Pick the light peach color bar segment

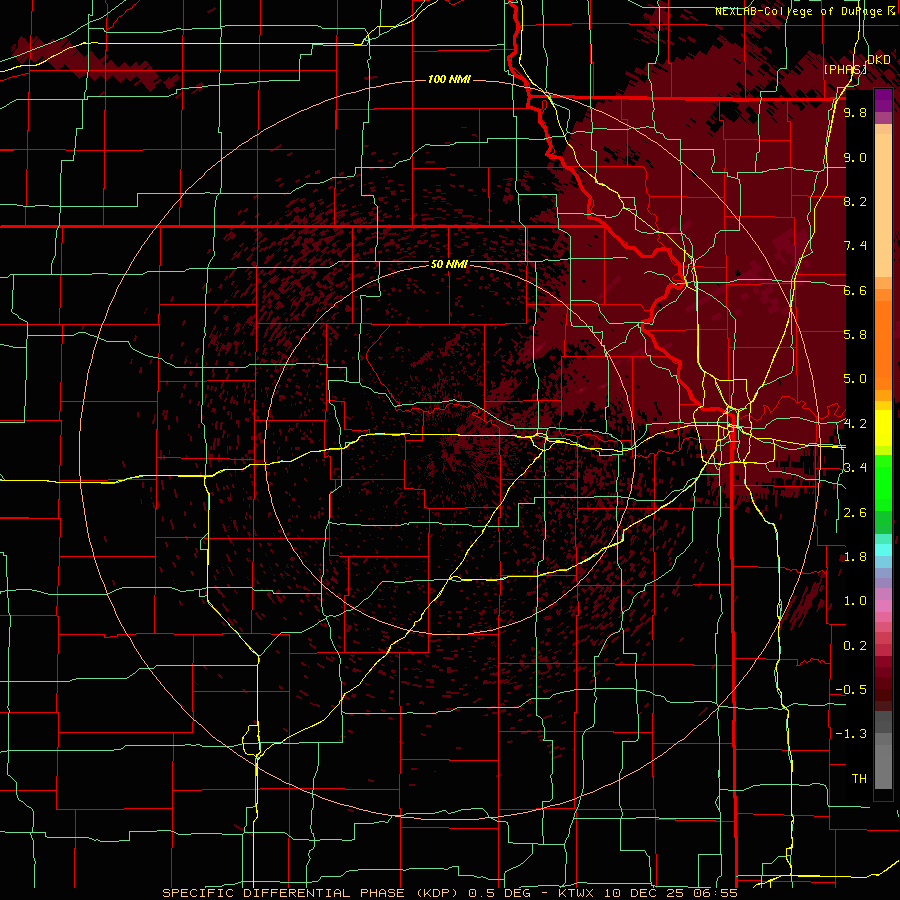[883, 205]
